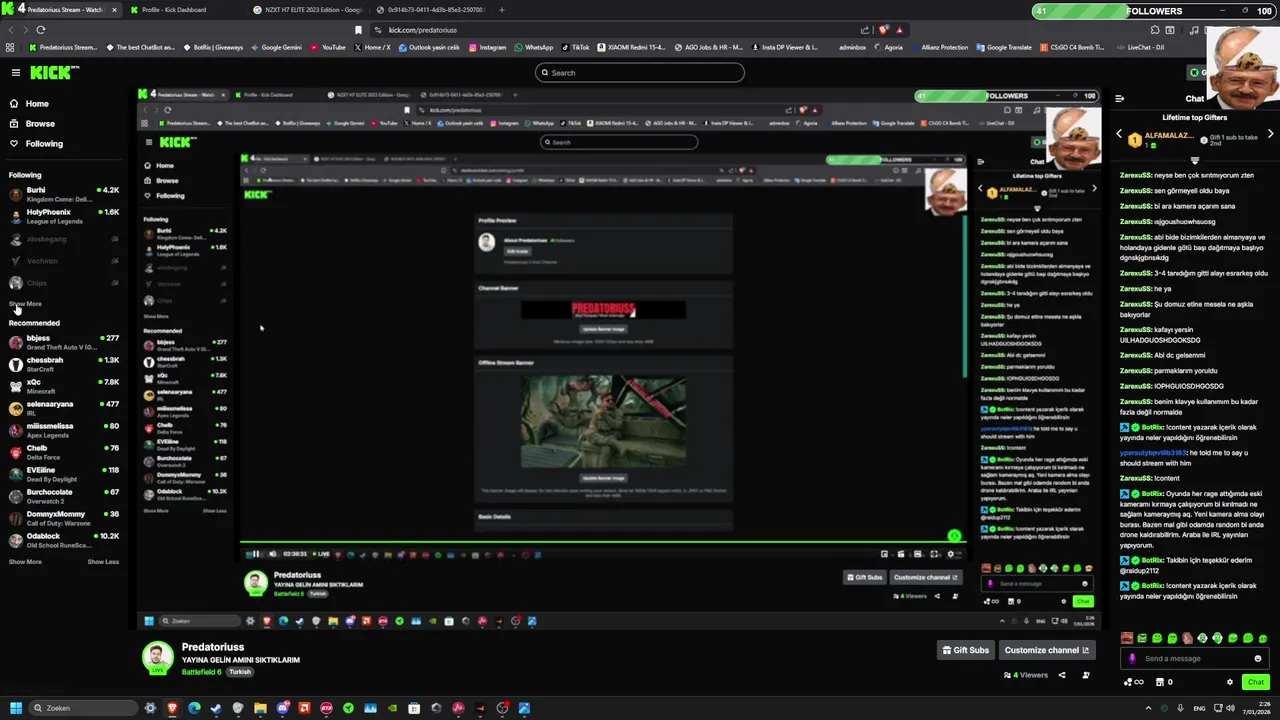Open Google Gemini bookmark
Viewport: 1280px width, 720px height.
pos(276,47)
